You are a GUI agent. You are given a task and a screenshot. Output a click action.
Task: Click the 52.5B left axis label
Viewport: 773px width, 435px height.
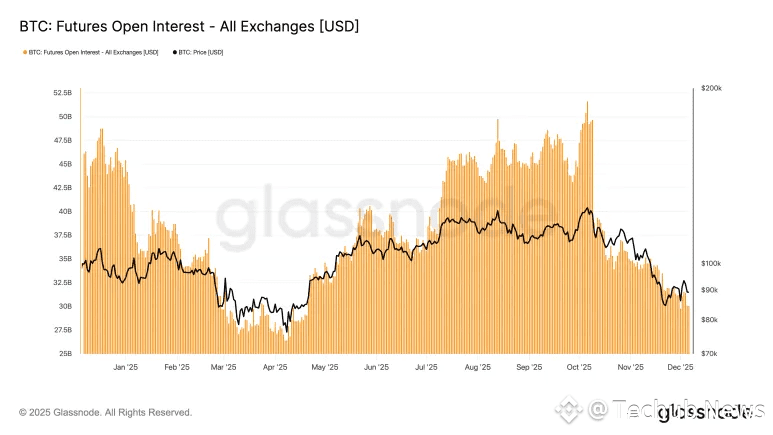coord(63,93)
